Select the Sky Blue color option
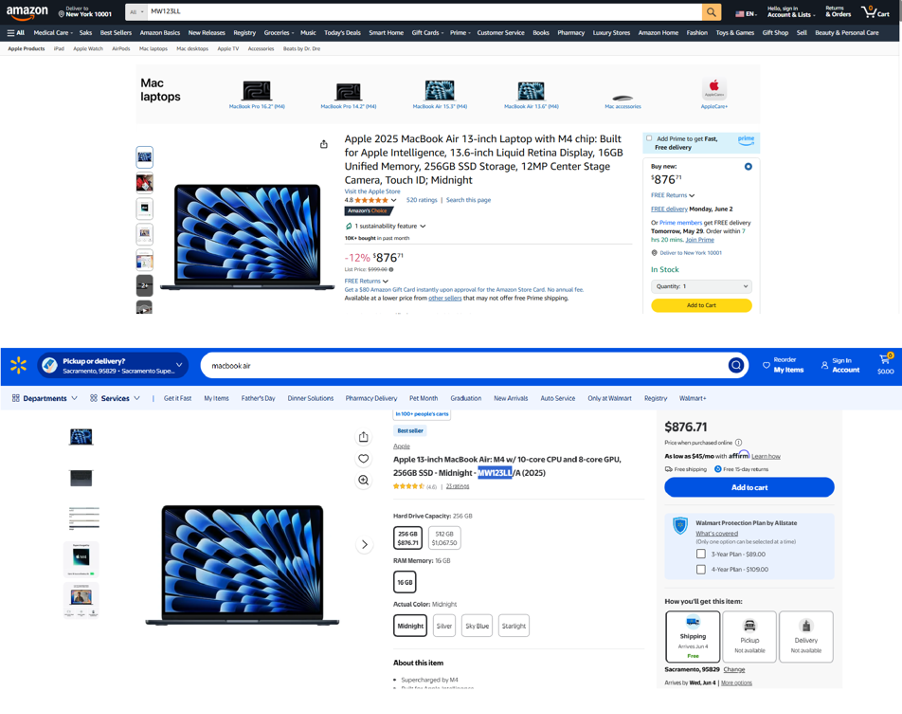The height and width of the screenshot is (714, 902). pos(477,626)
